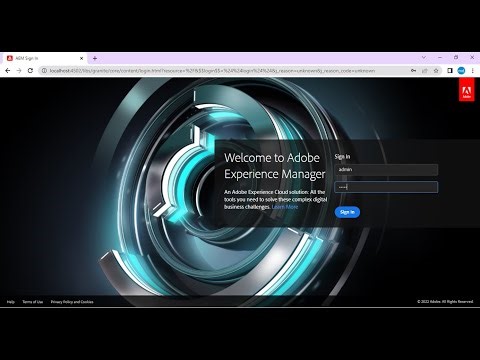Close the AEM Sign In tab

(81, 58)
